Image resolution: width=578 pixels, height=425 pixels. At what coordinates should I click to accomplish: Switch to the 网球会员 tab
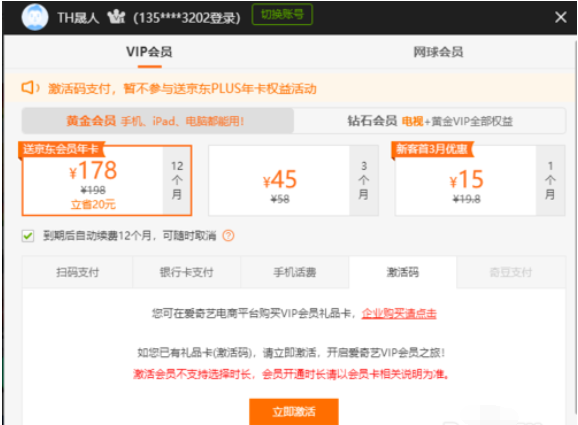point(438,52)
